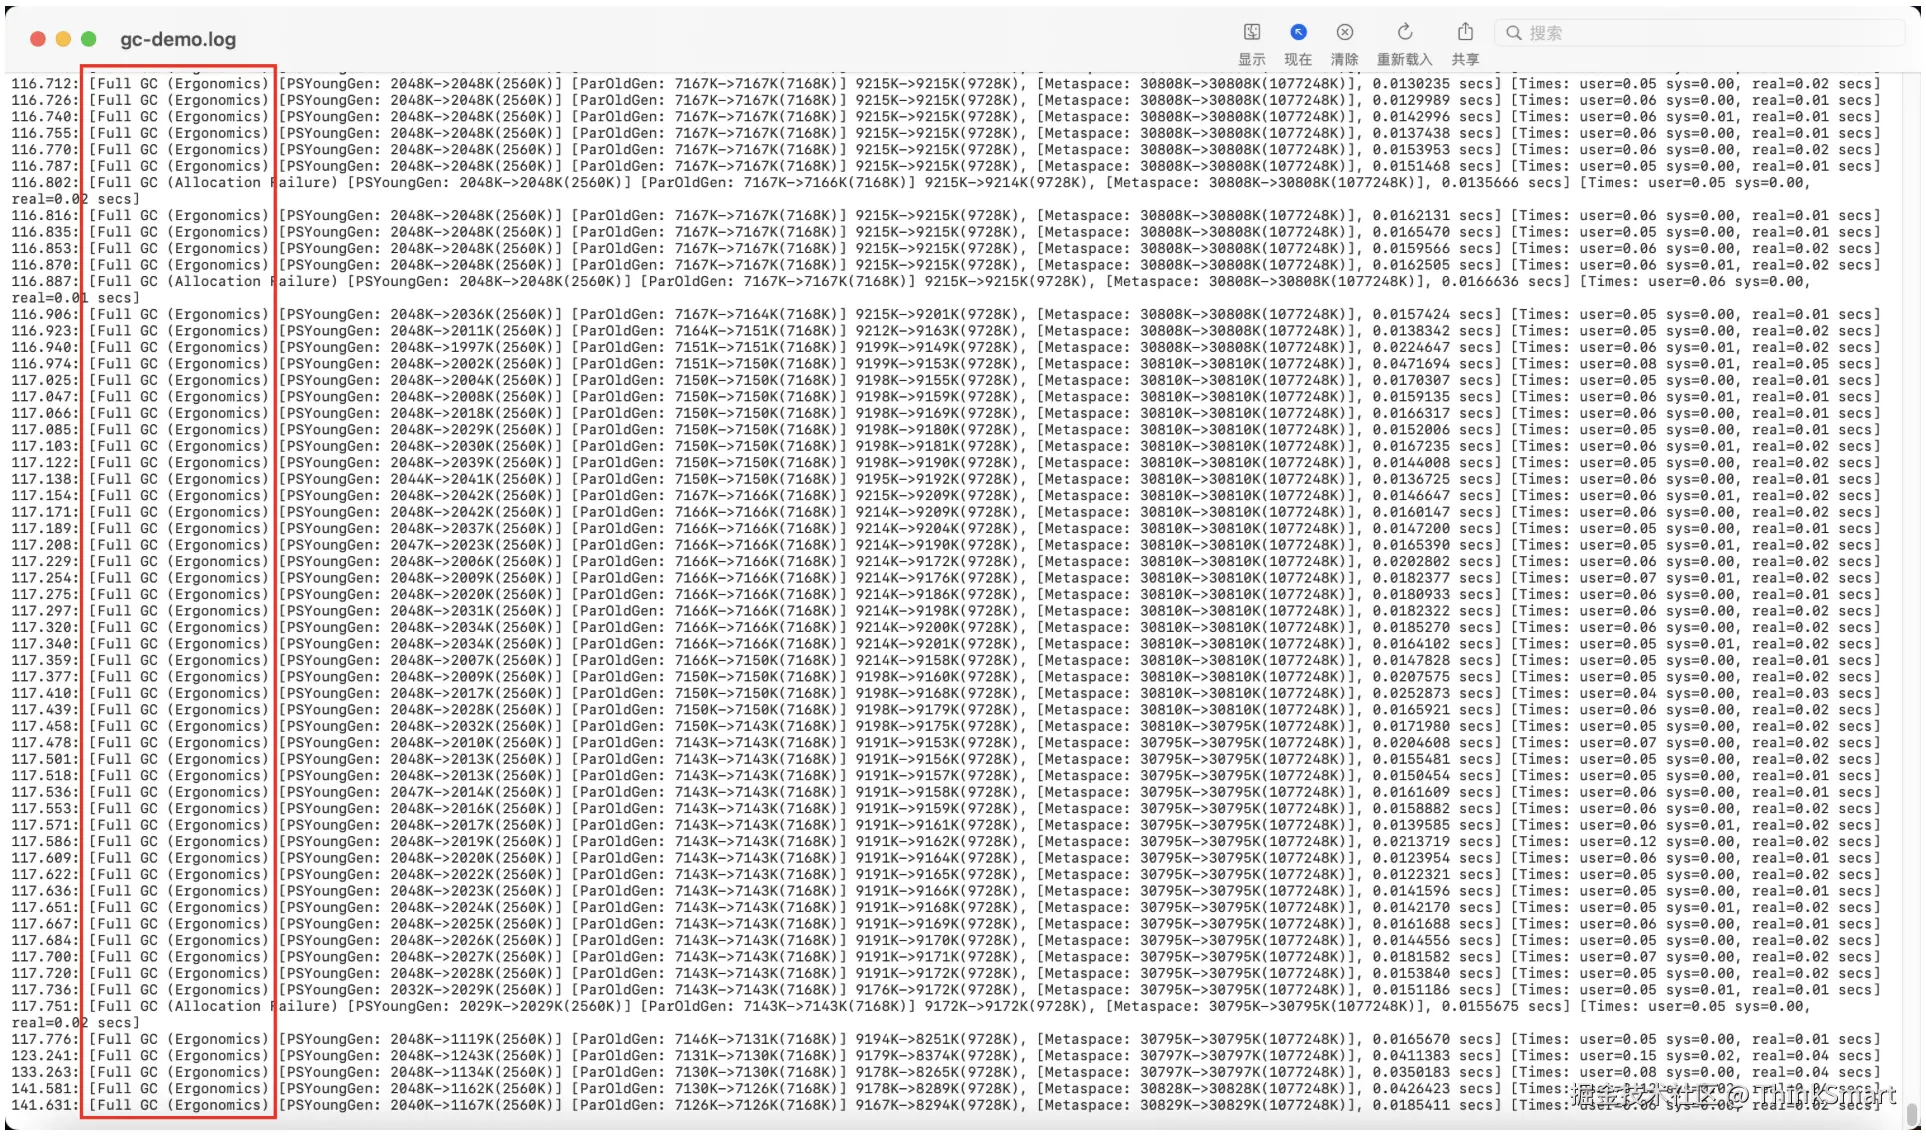Focus the 搜索 search text field
The image size is (1926, 1138).
coord(1700,33)
